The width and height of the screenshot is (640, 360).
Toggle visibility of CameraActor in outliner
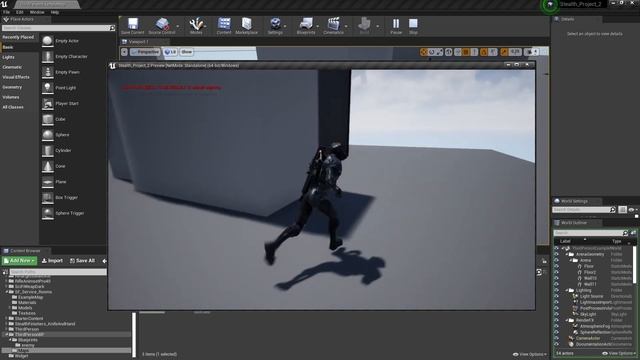pos(556,338)
